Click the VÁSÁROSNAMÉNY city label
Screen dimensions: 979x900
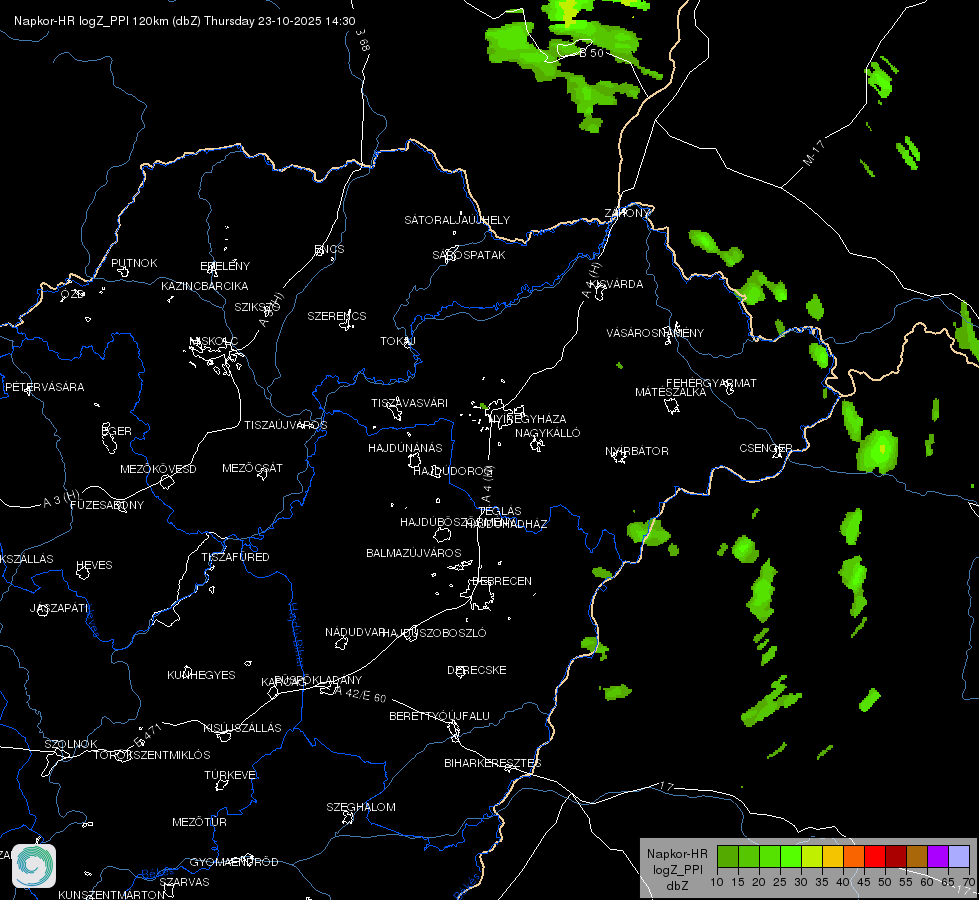coord(655,333)
